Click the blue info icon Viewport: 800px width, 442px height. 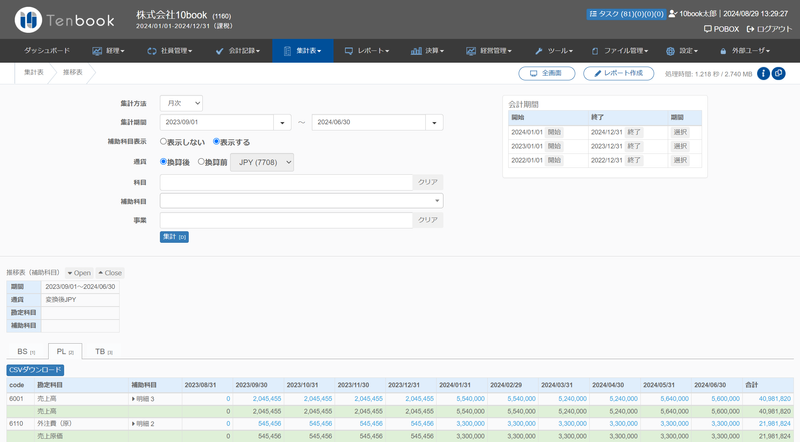tap(764, 73)
